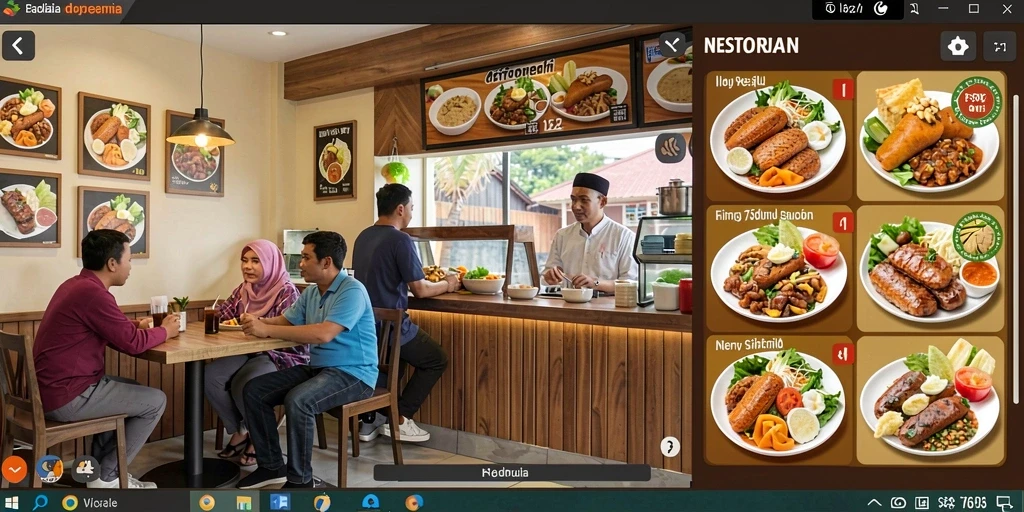This screenshot has width=1024, height=512.
Task: Open the notification center icon
Action: [x=1006, y=503]
